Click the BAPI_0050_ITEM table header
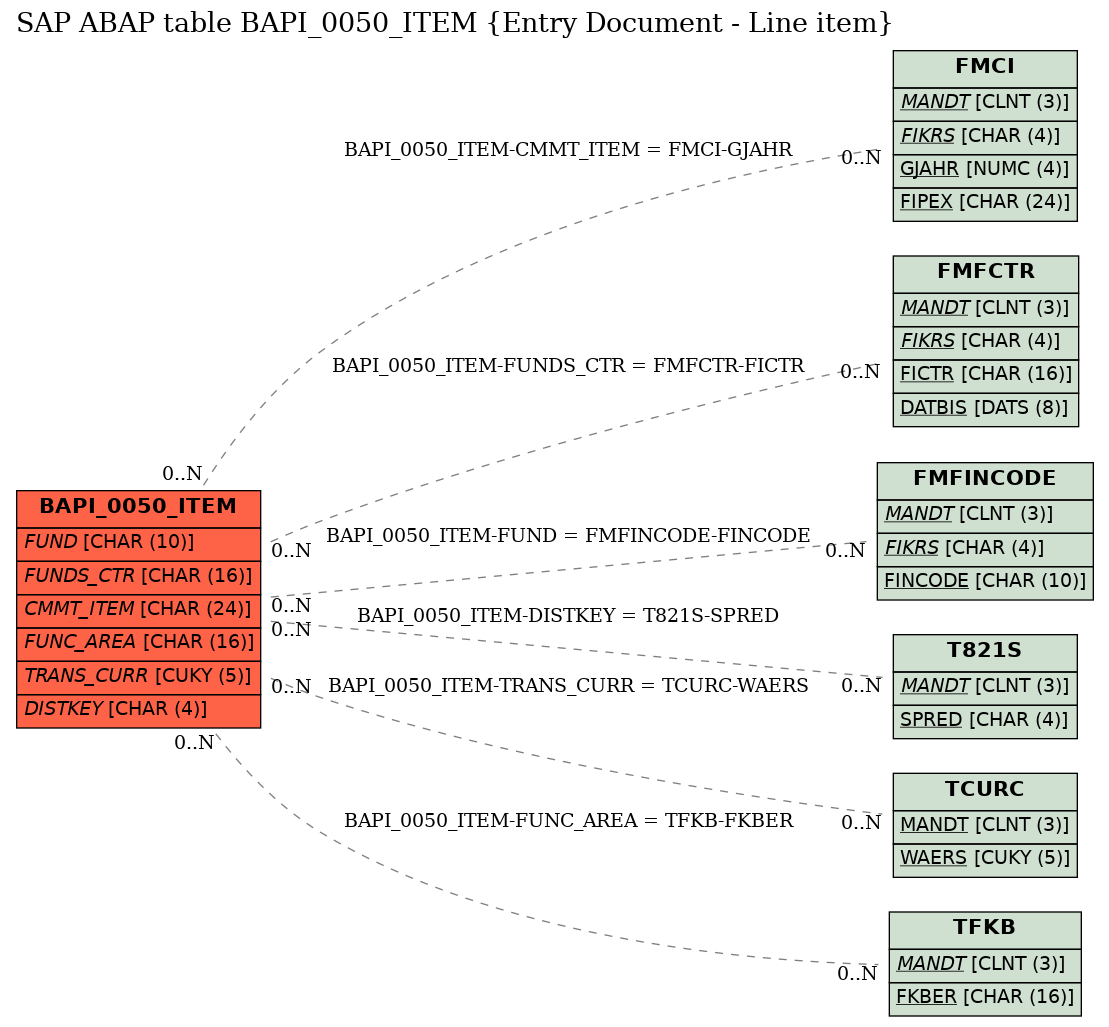1109x1027 pixels. pyautogui.click(x=139, y=507)
